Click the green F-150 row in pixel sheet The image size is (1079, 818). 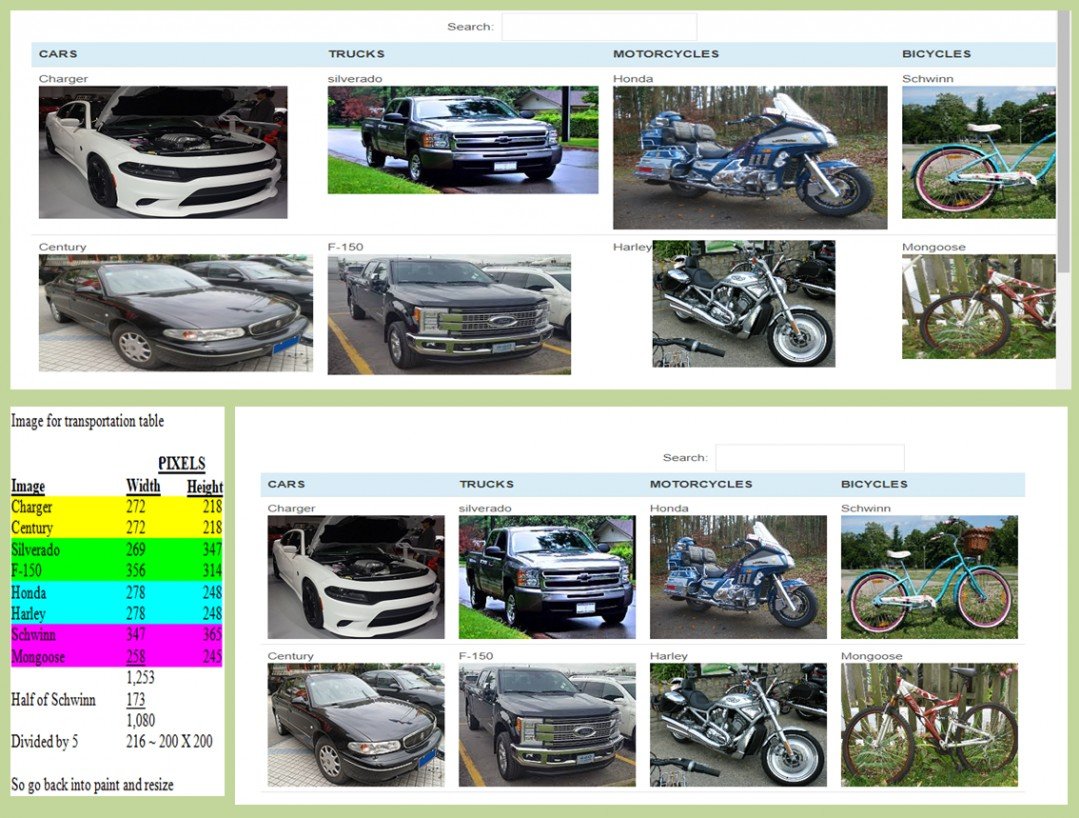pyautogui.click(x=116, y=570)
